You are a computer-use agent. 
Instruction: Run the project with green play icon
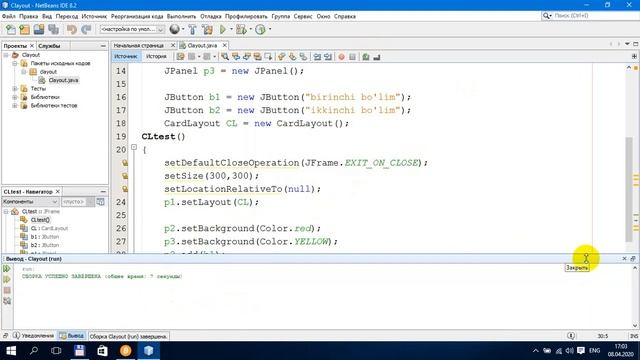[x=223, y=29]
